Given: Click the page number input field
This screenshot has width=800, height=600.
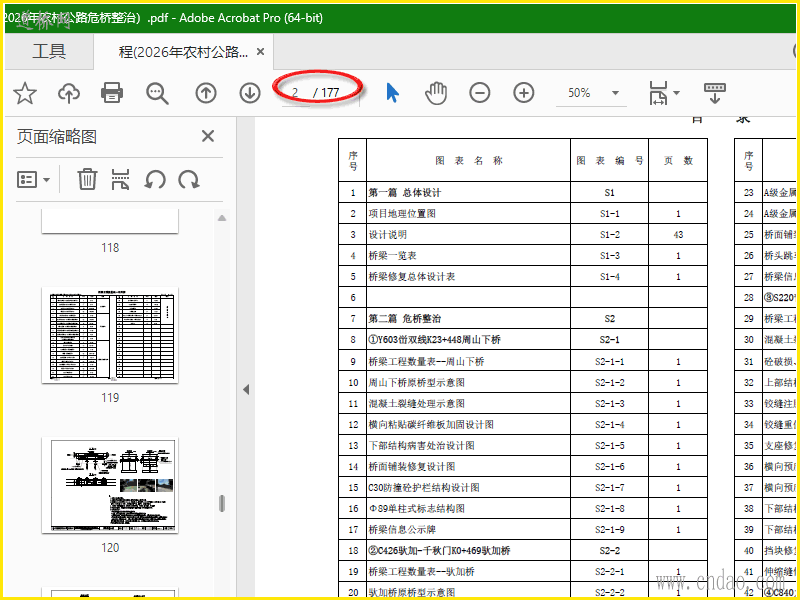Looking at the screenshot, I should (296, 93).
